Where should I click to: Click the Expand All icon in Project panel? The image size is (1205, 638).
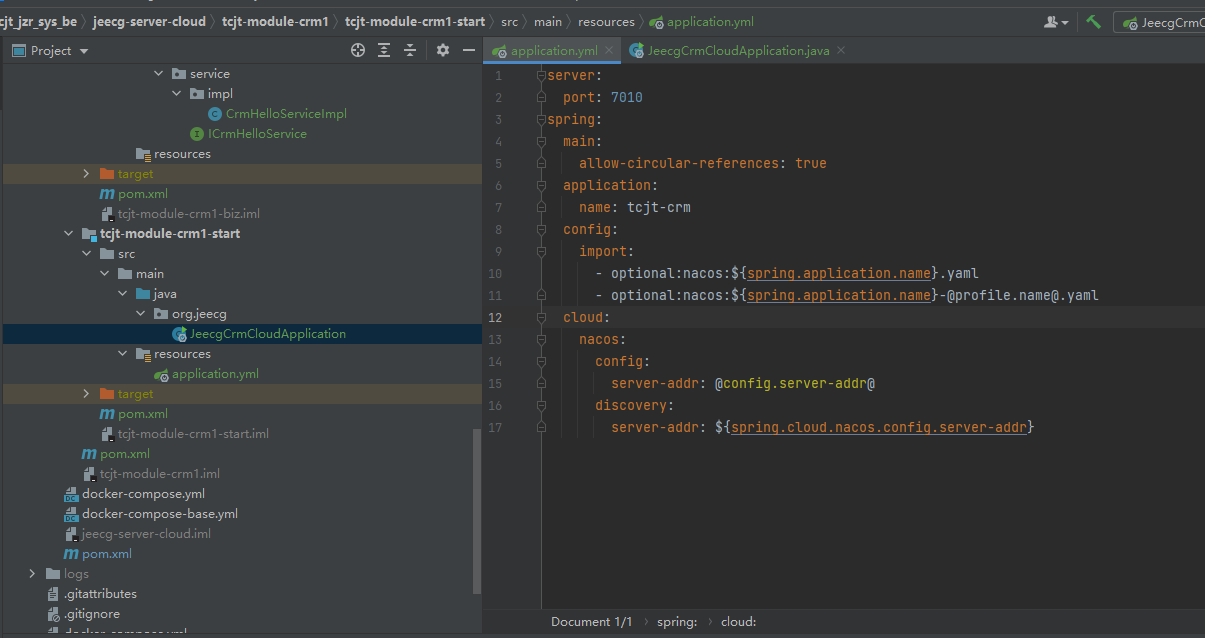[384, 50]
